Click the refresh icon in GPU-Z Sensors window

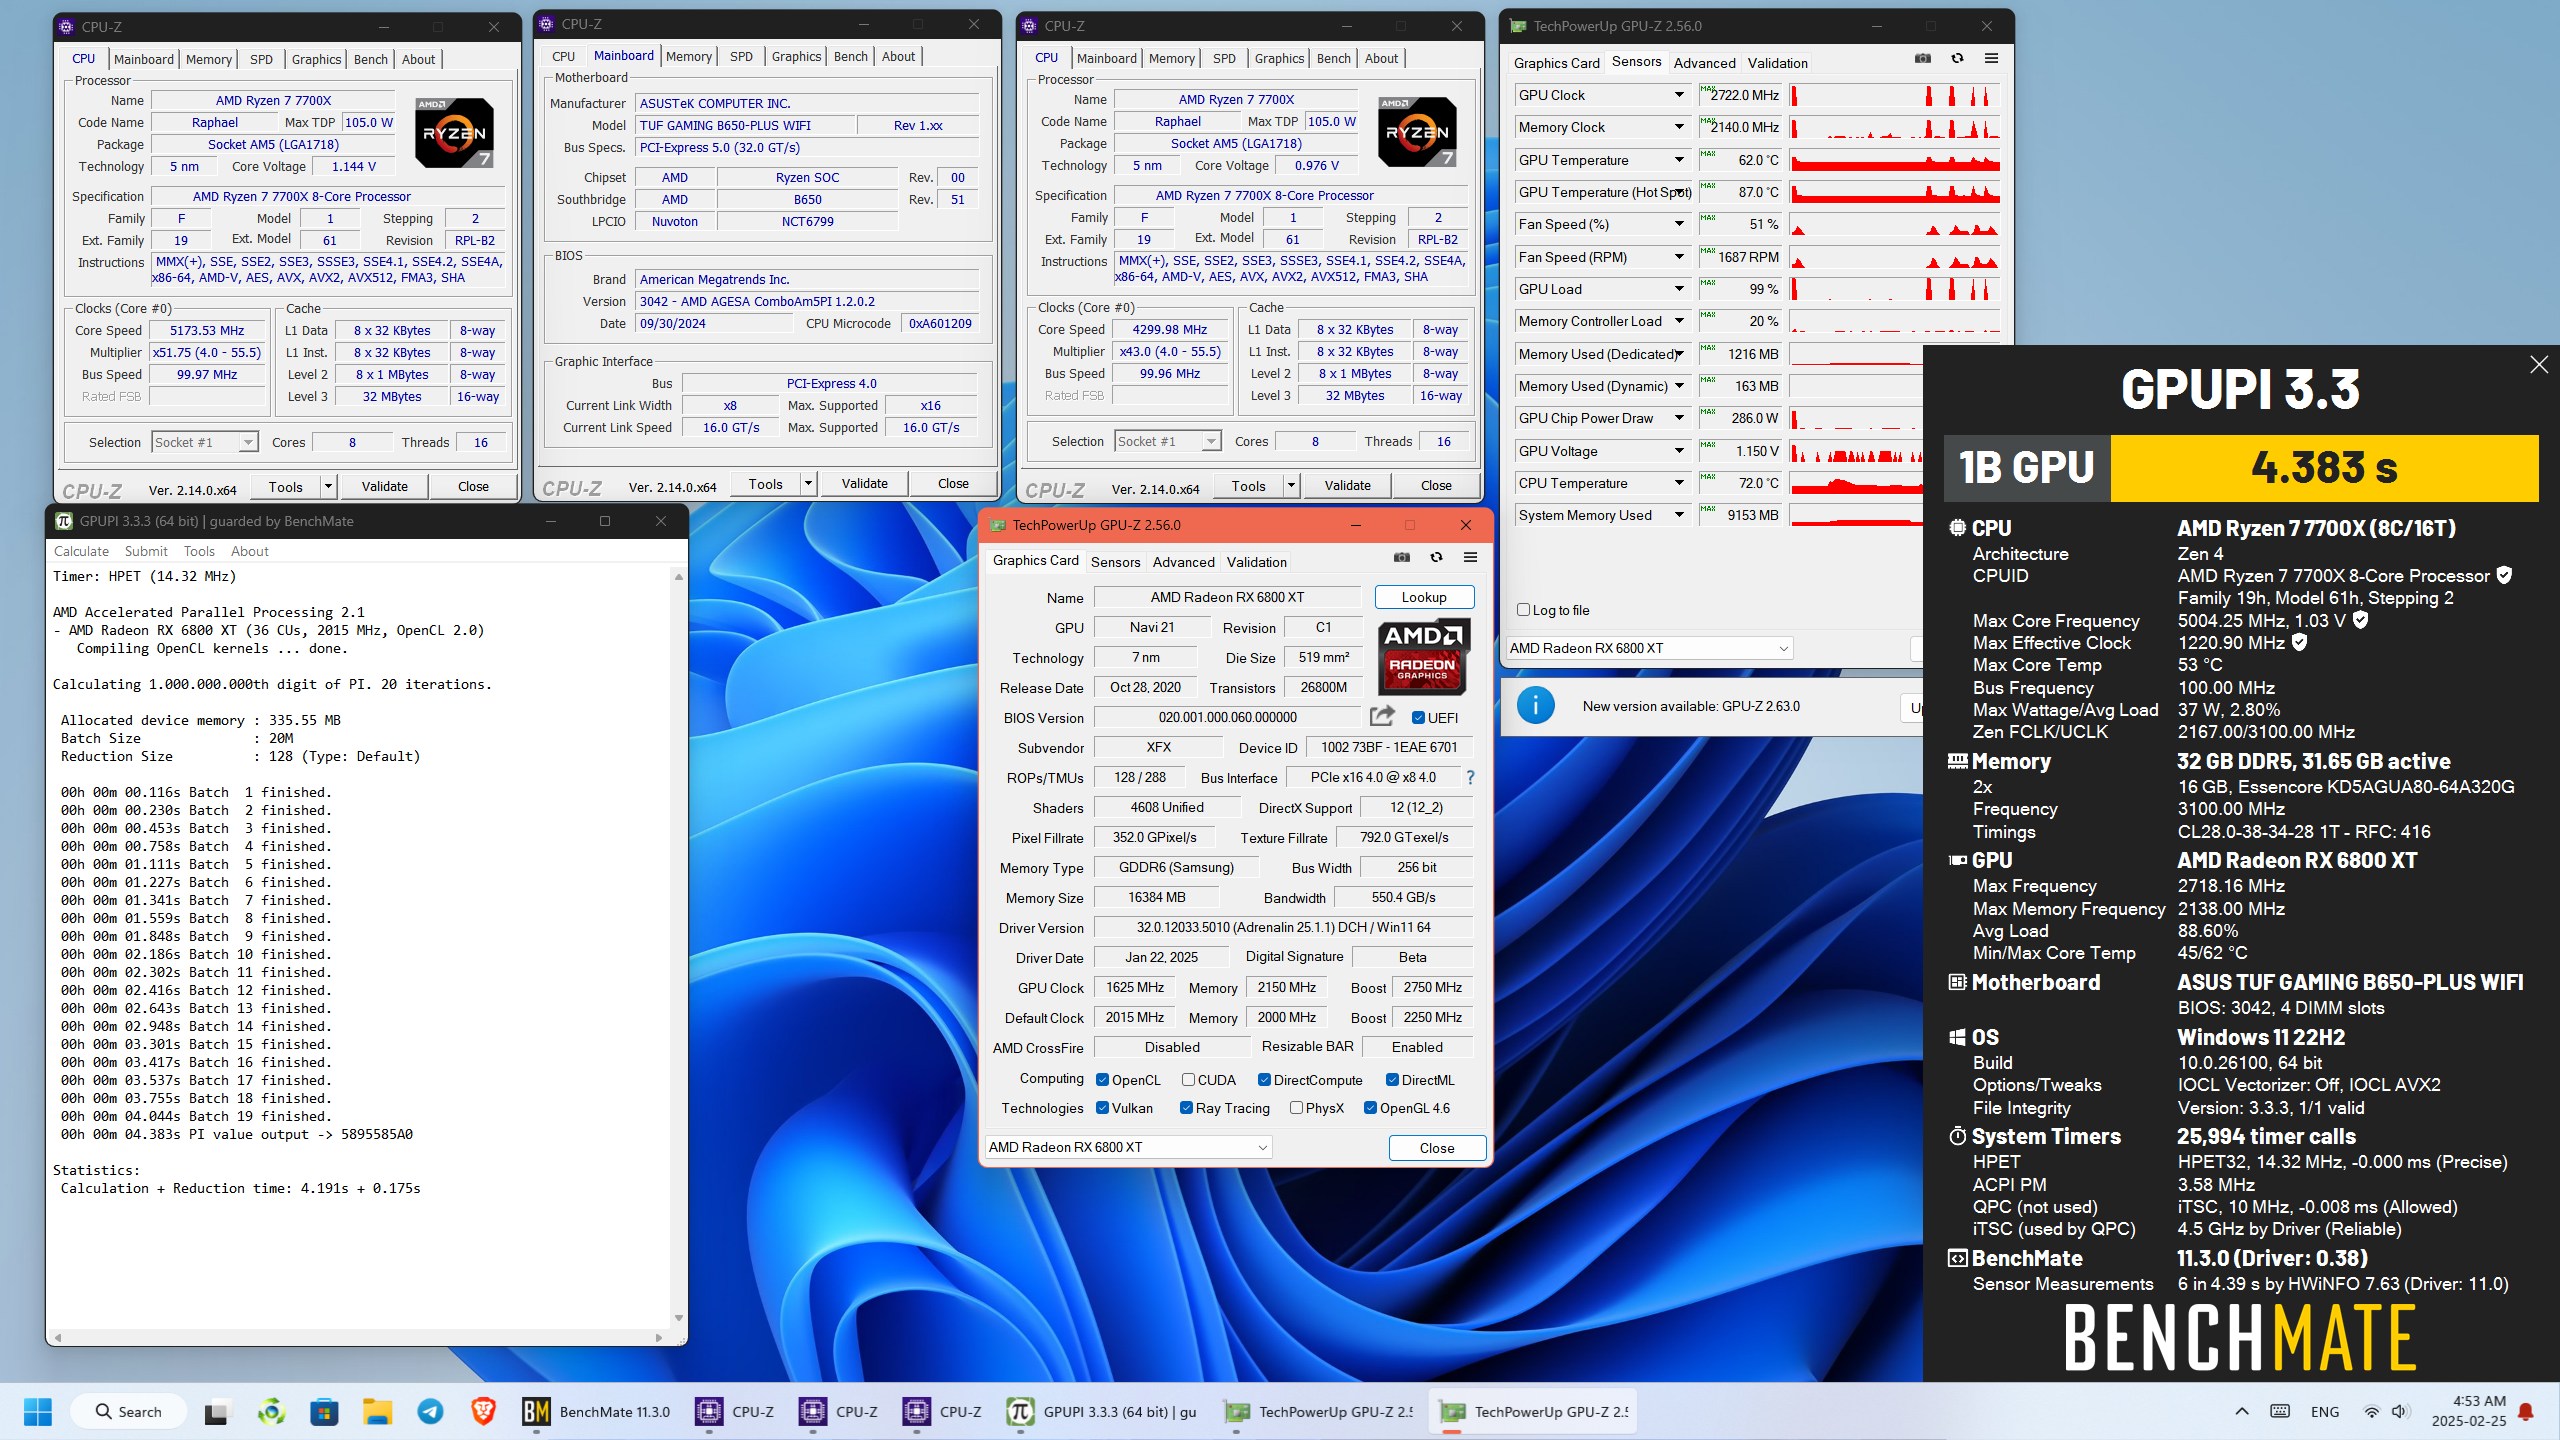tap(1957, 59)
